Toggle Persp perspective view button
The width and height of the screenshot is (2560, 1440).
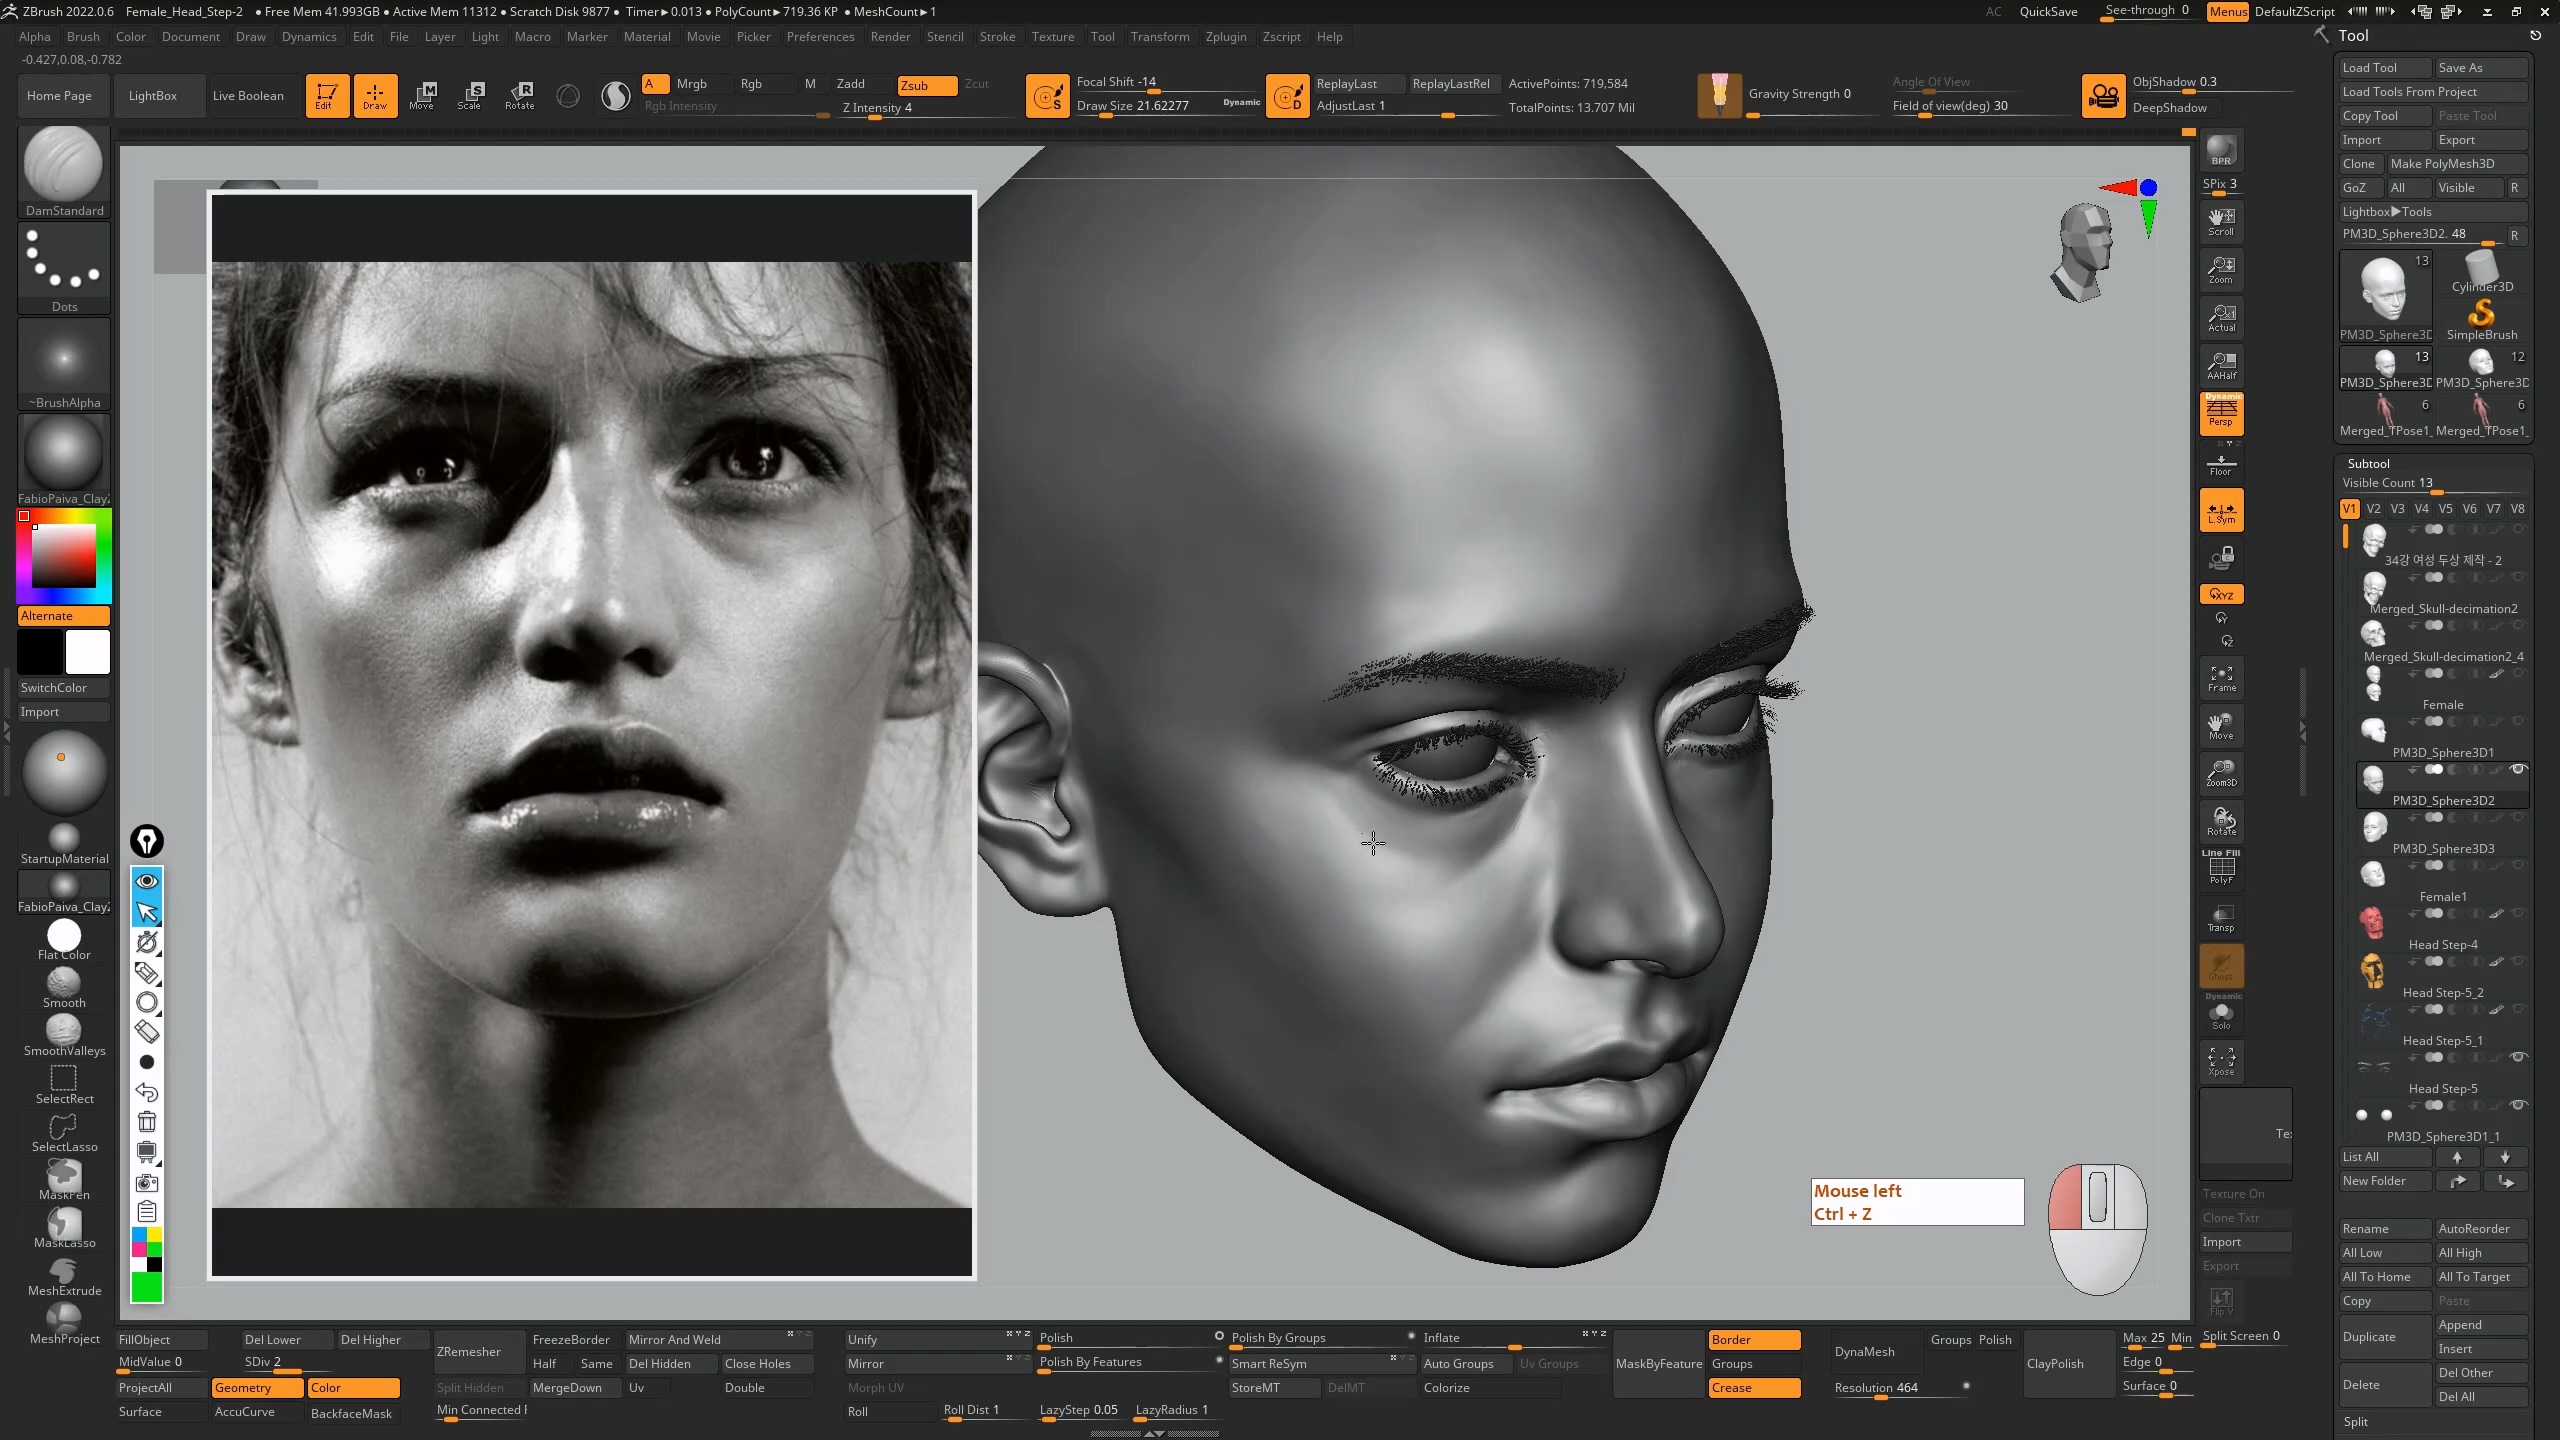pos(2221,413)
